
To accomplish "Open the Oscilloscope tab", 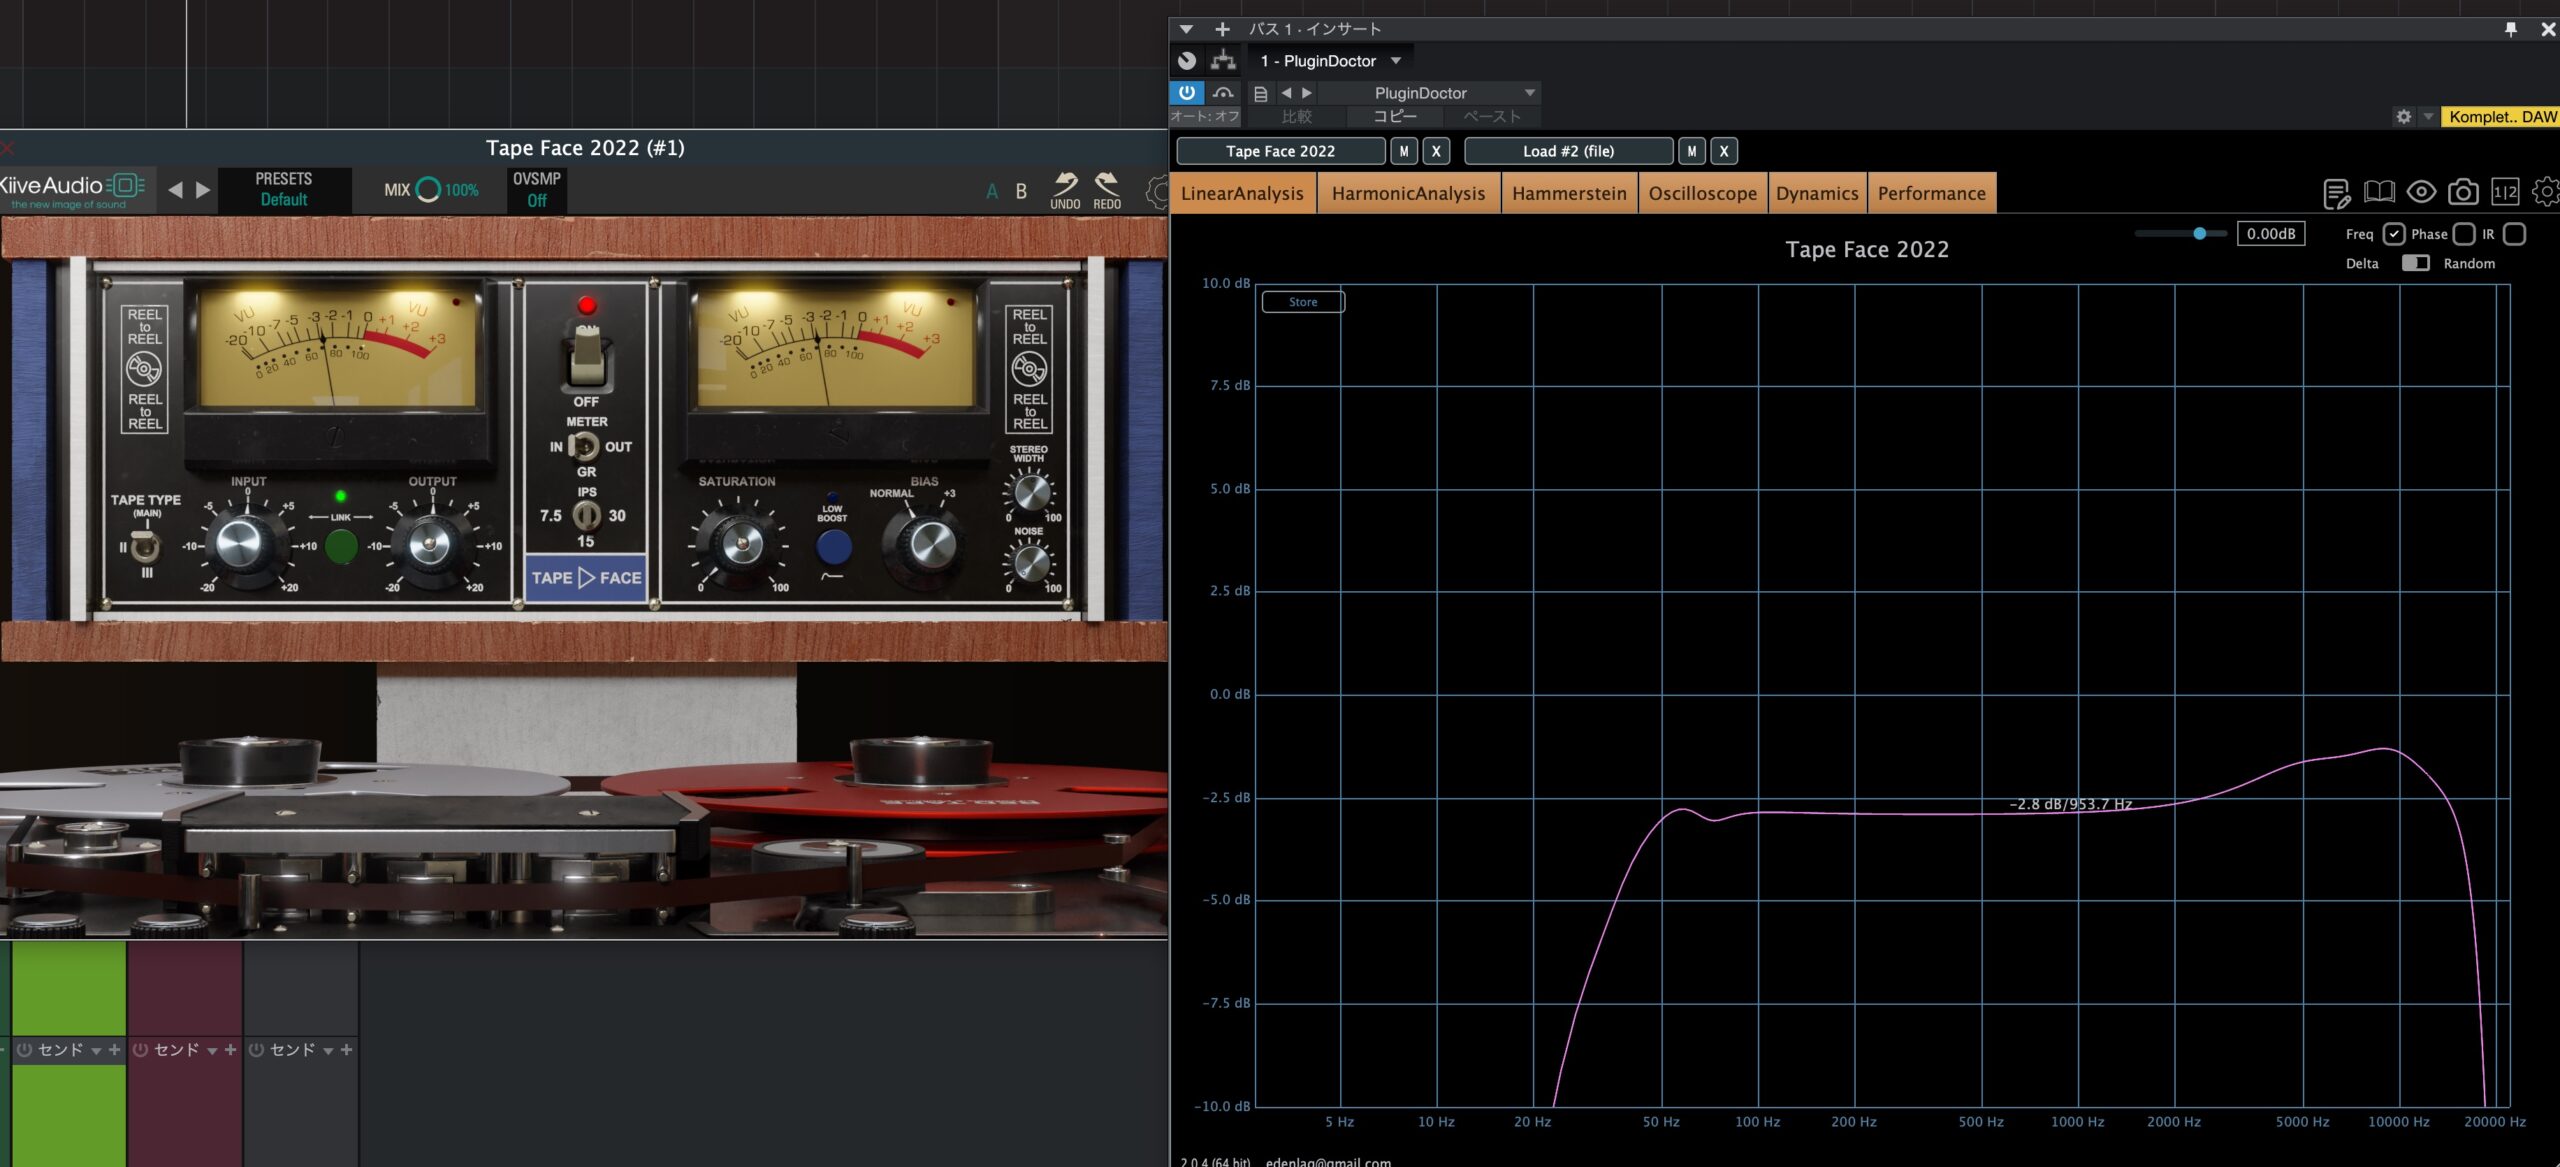I will click(1702, 193).
